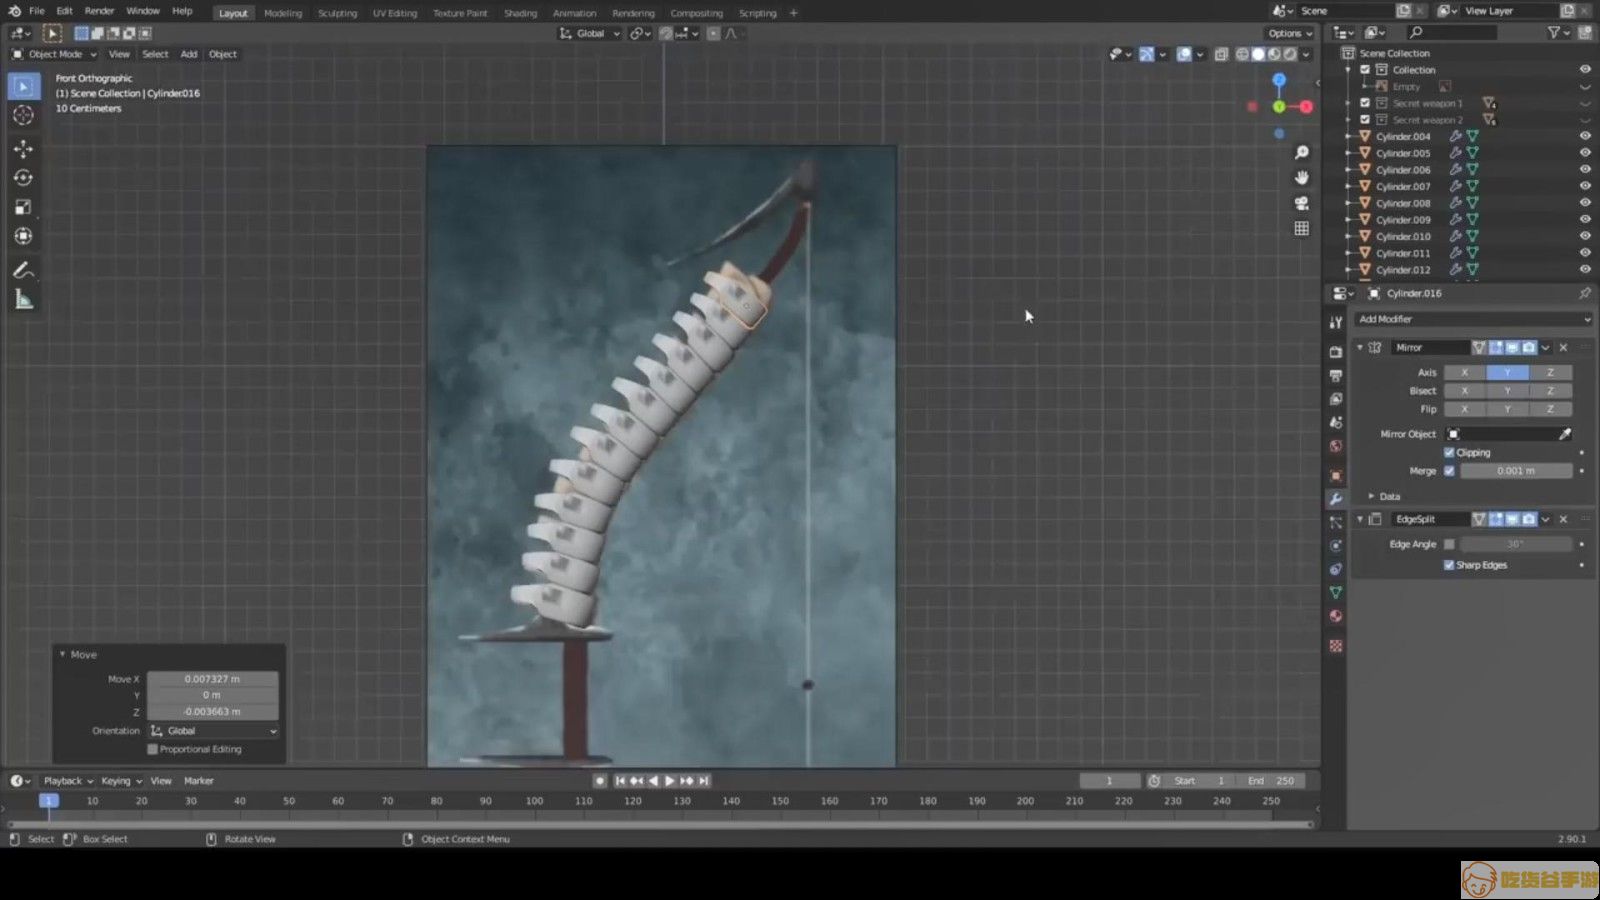
Task: Toggle Sharp Edges checkbox
Action: 1449,565
